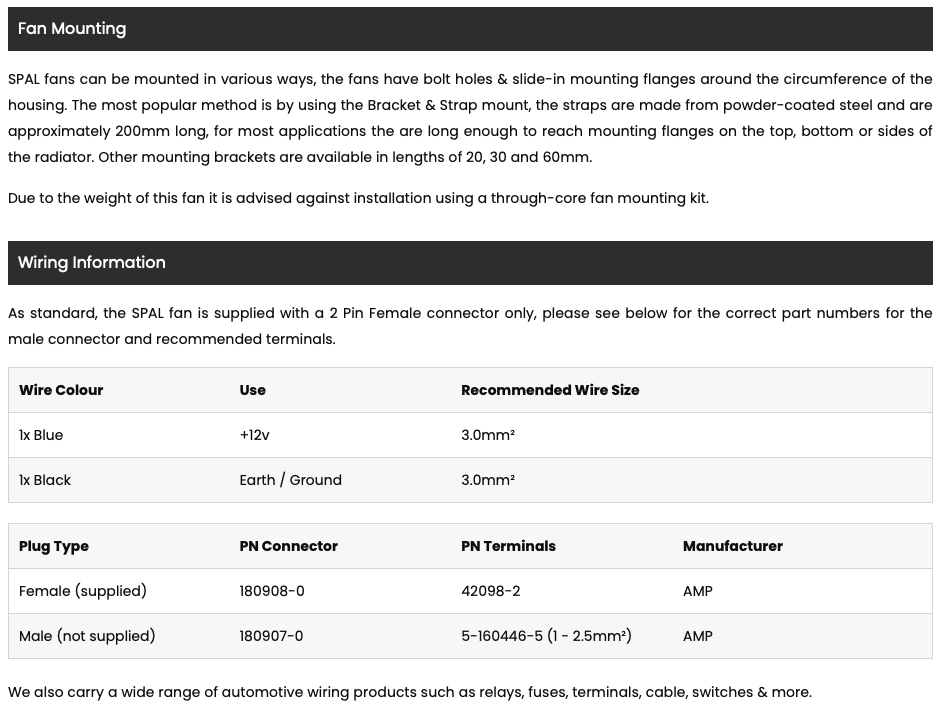This screenshot has height=716, width=940.
Task: Select the Use column header
Action: 252,390
